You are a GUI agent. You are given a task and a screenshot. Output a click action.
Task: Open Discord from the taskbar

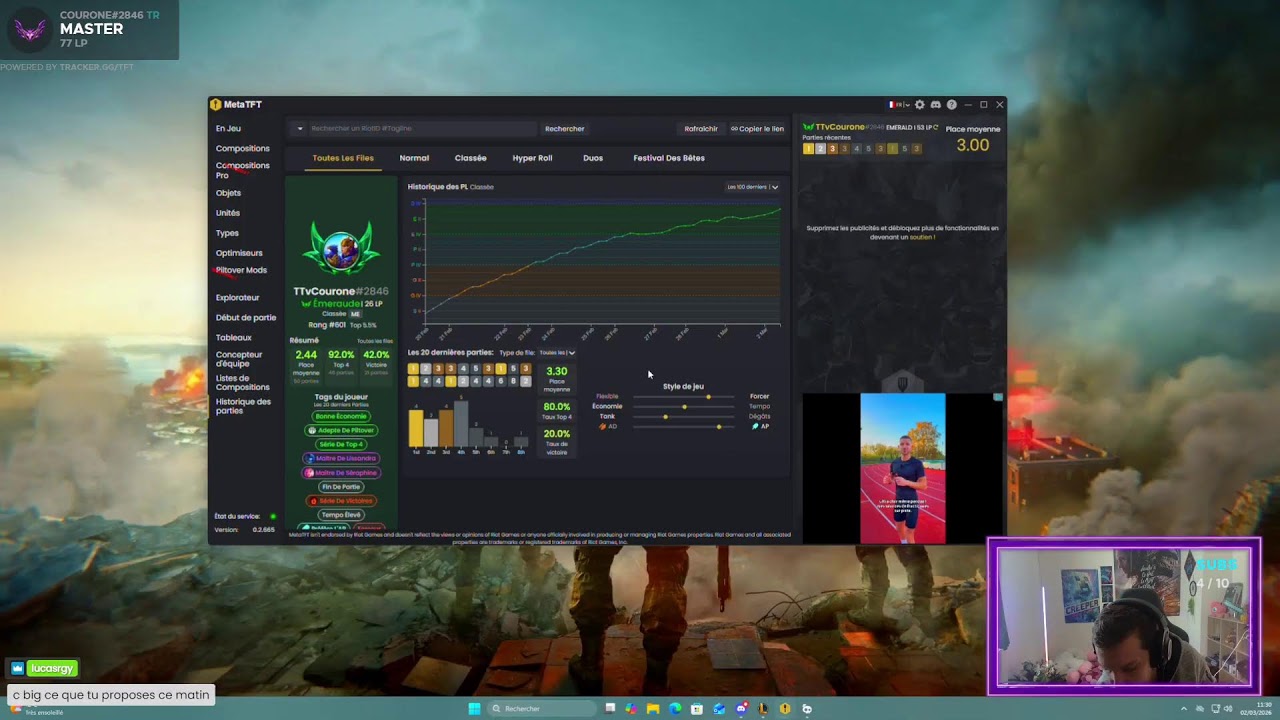click(x=741, y=709)
